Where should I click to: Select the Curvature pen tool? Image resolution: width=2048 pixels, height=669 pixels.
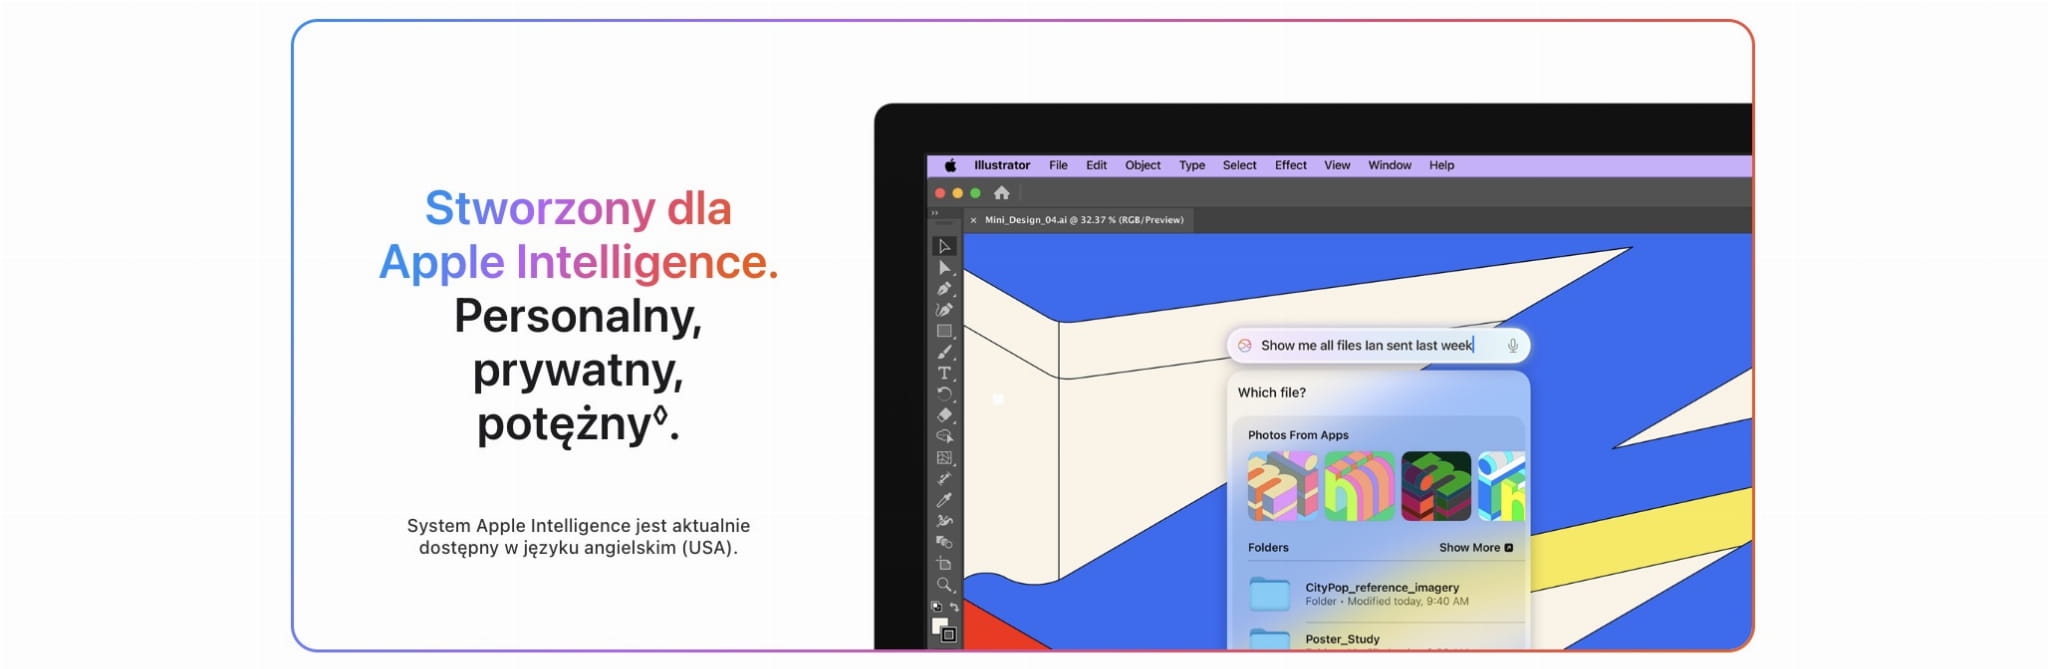pyautogui.click(x=944, y=310)
